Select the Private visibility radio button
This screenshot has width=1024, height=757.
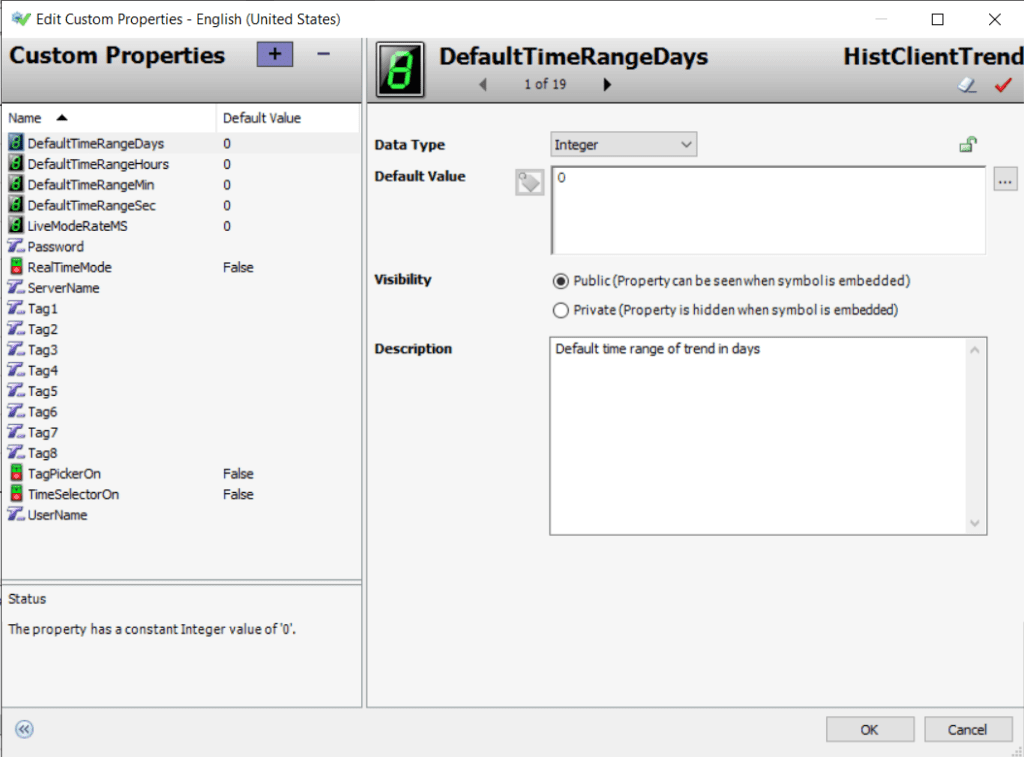tap(561, 310)
